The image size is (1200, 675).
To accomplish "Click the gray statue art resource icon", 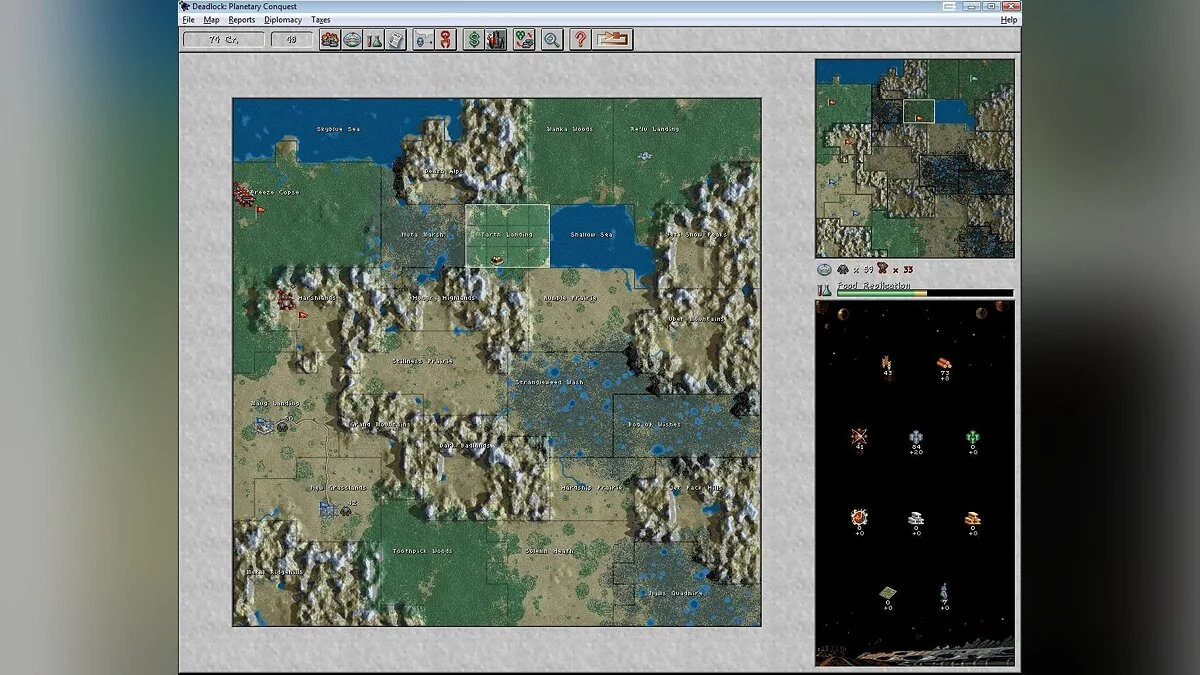I will click(x=943, y=592).
